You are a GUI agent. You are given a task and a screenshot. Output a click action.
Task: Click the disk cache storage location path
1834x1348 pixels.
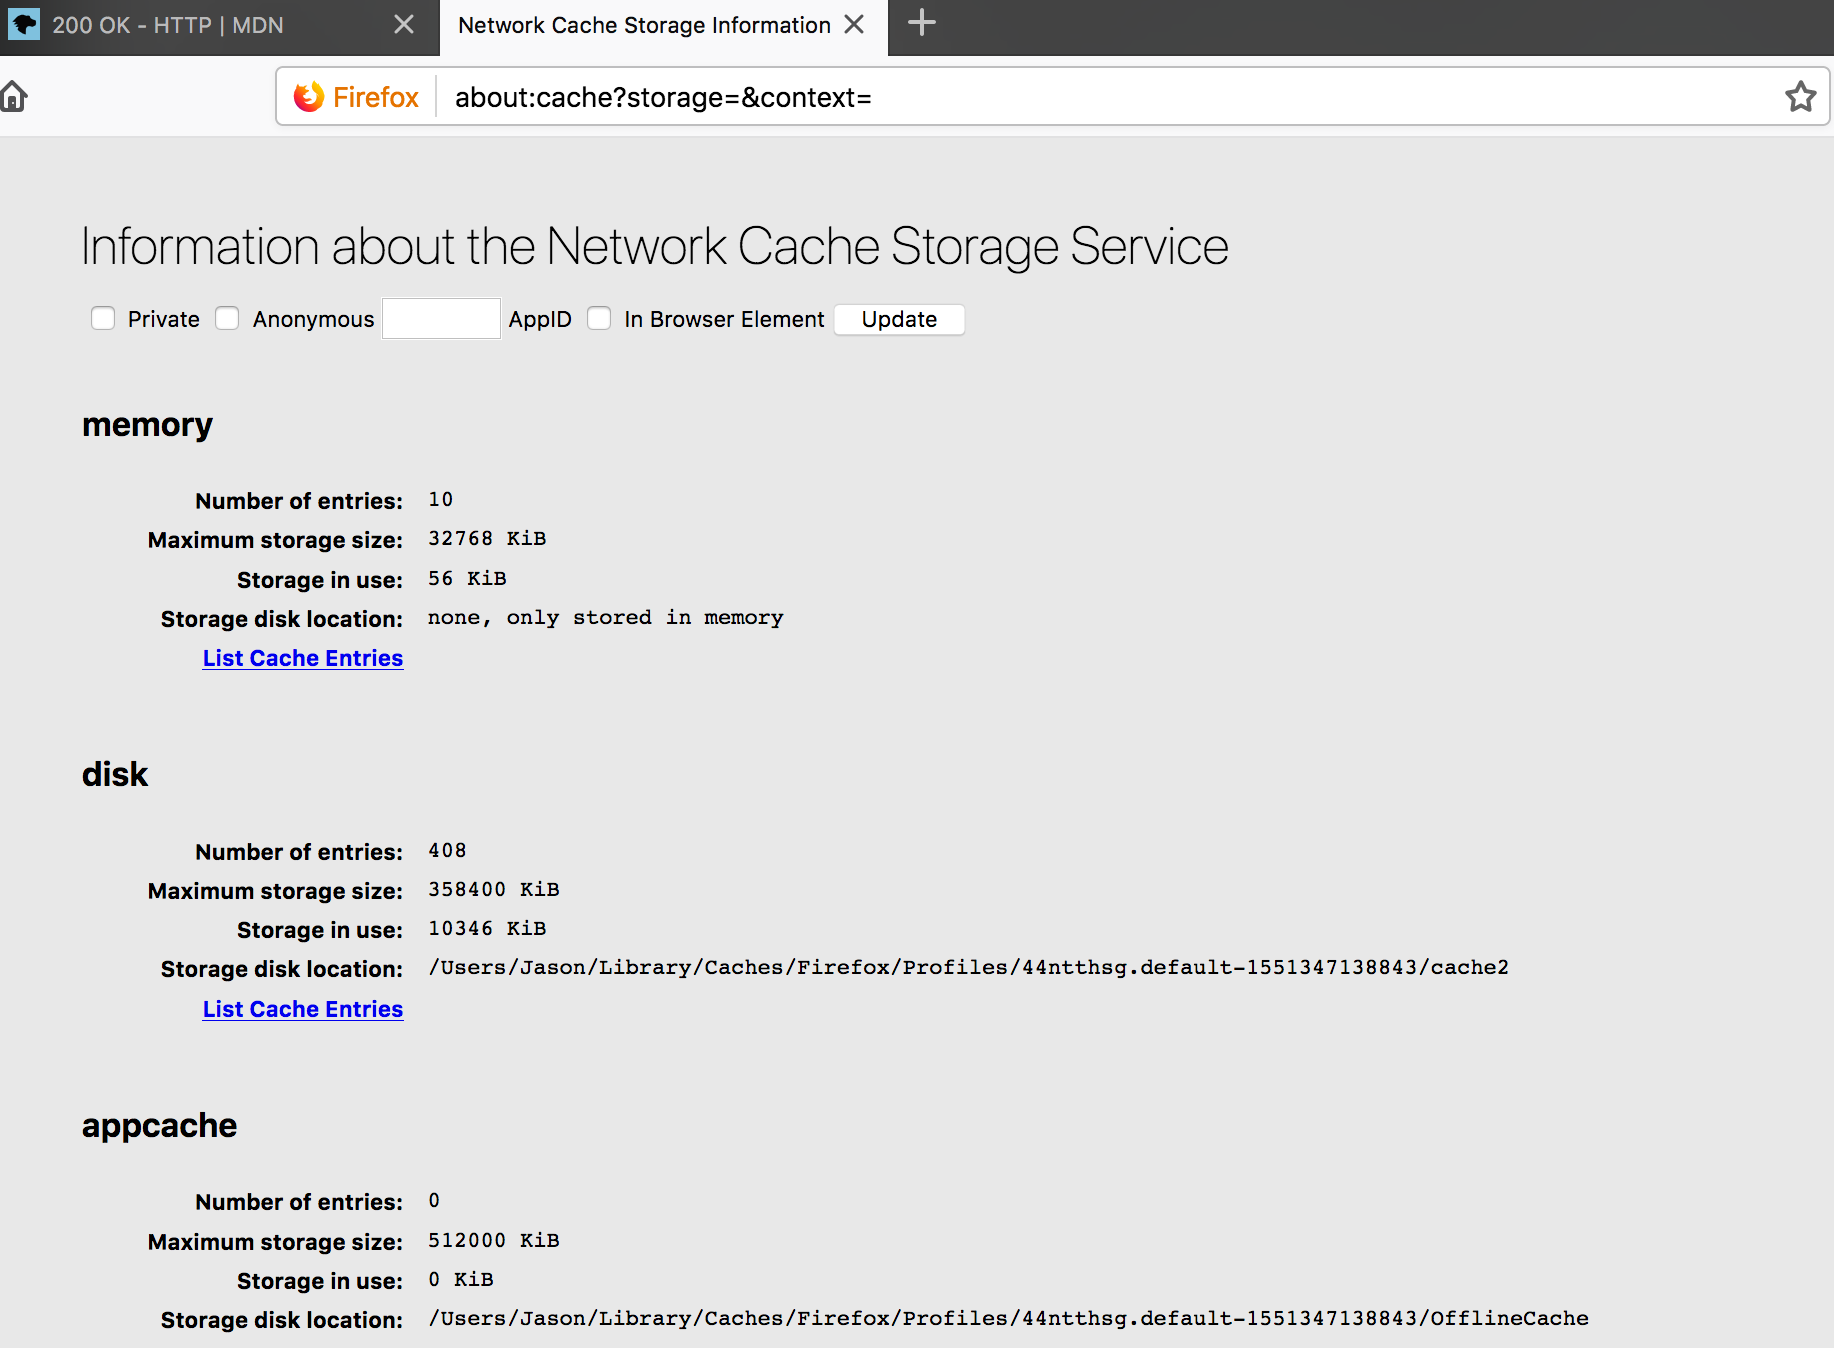click(x=968, y=968)
